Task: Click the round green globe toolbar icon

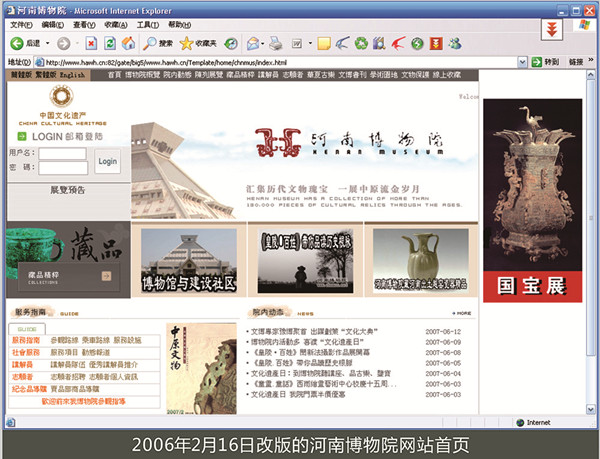Action: click(x=417, y=44)
